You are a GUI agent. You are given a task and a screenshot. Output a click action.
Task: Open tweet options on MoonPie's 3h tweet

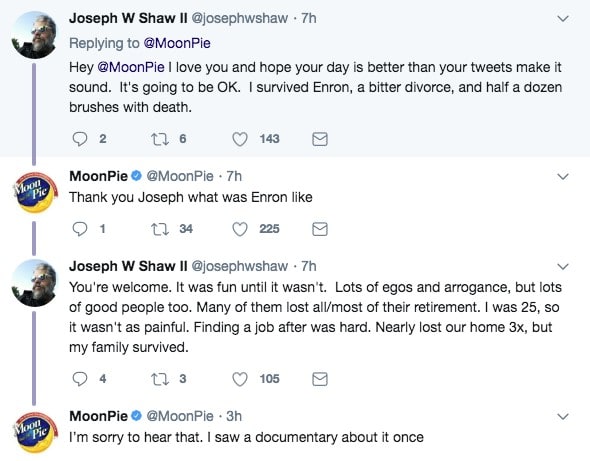563,416
